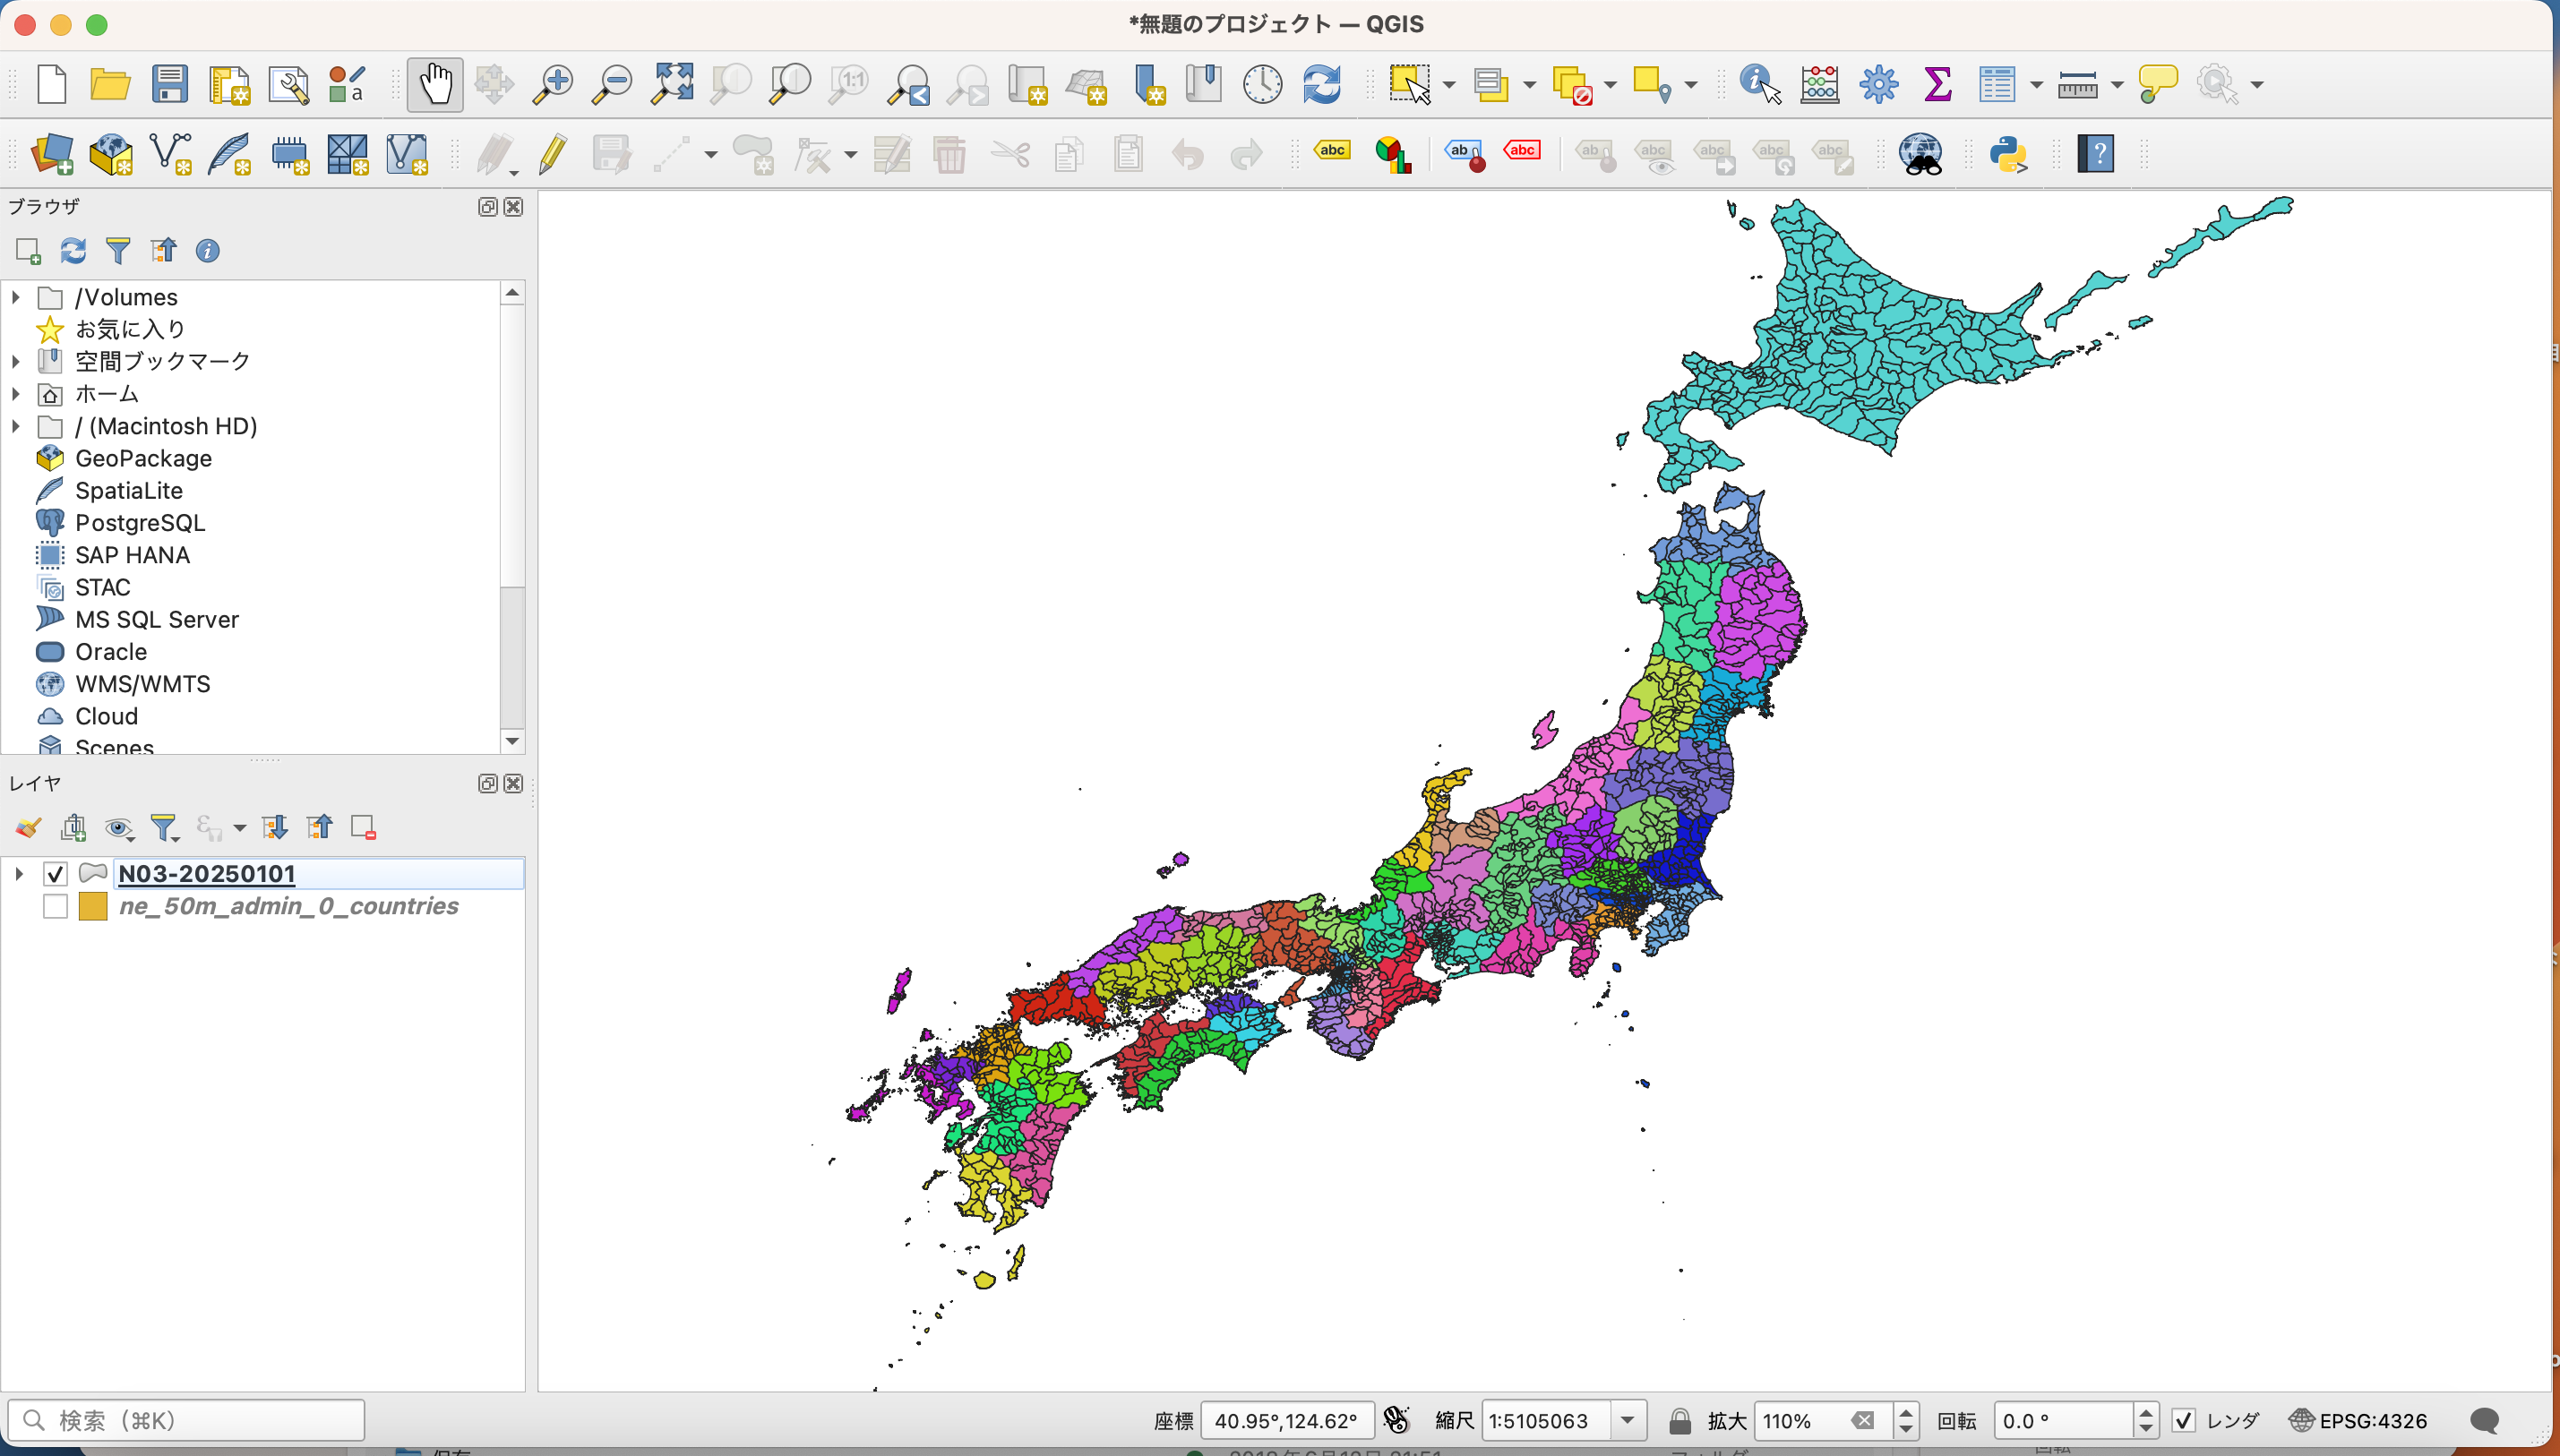The height and width of the screenshot is (1456, 2560).
Task: Open the Python console
Action: coord(2007,154)
